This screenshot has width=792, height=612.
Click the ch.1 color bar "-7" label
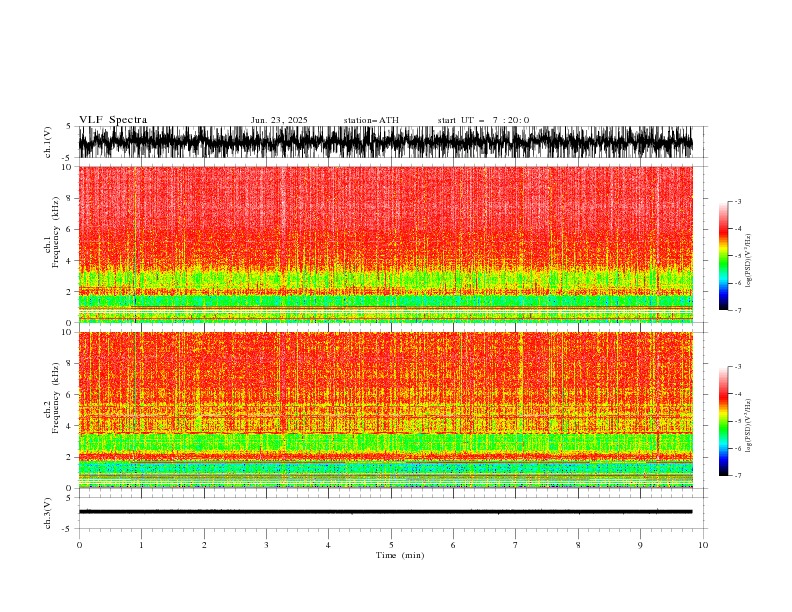click(x=737, y=310)
